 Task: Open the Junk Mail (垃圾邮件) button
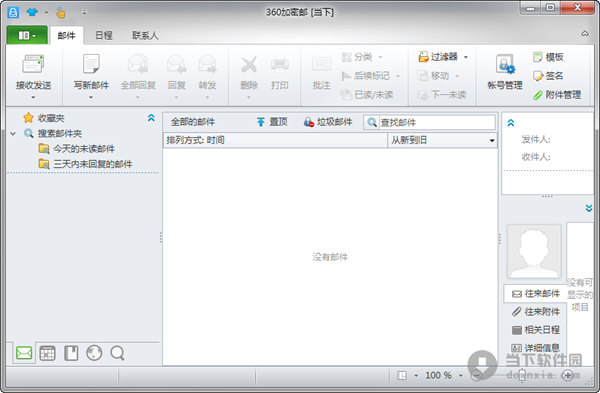tap(328, 122)
